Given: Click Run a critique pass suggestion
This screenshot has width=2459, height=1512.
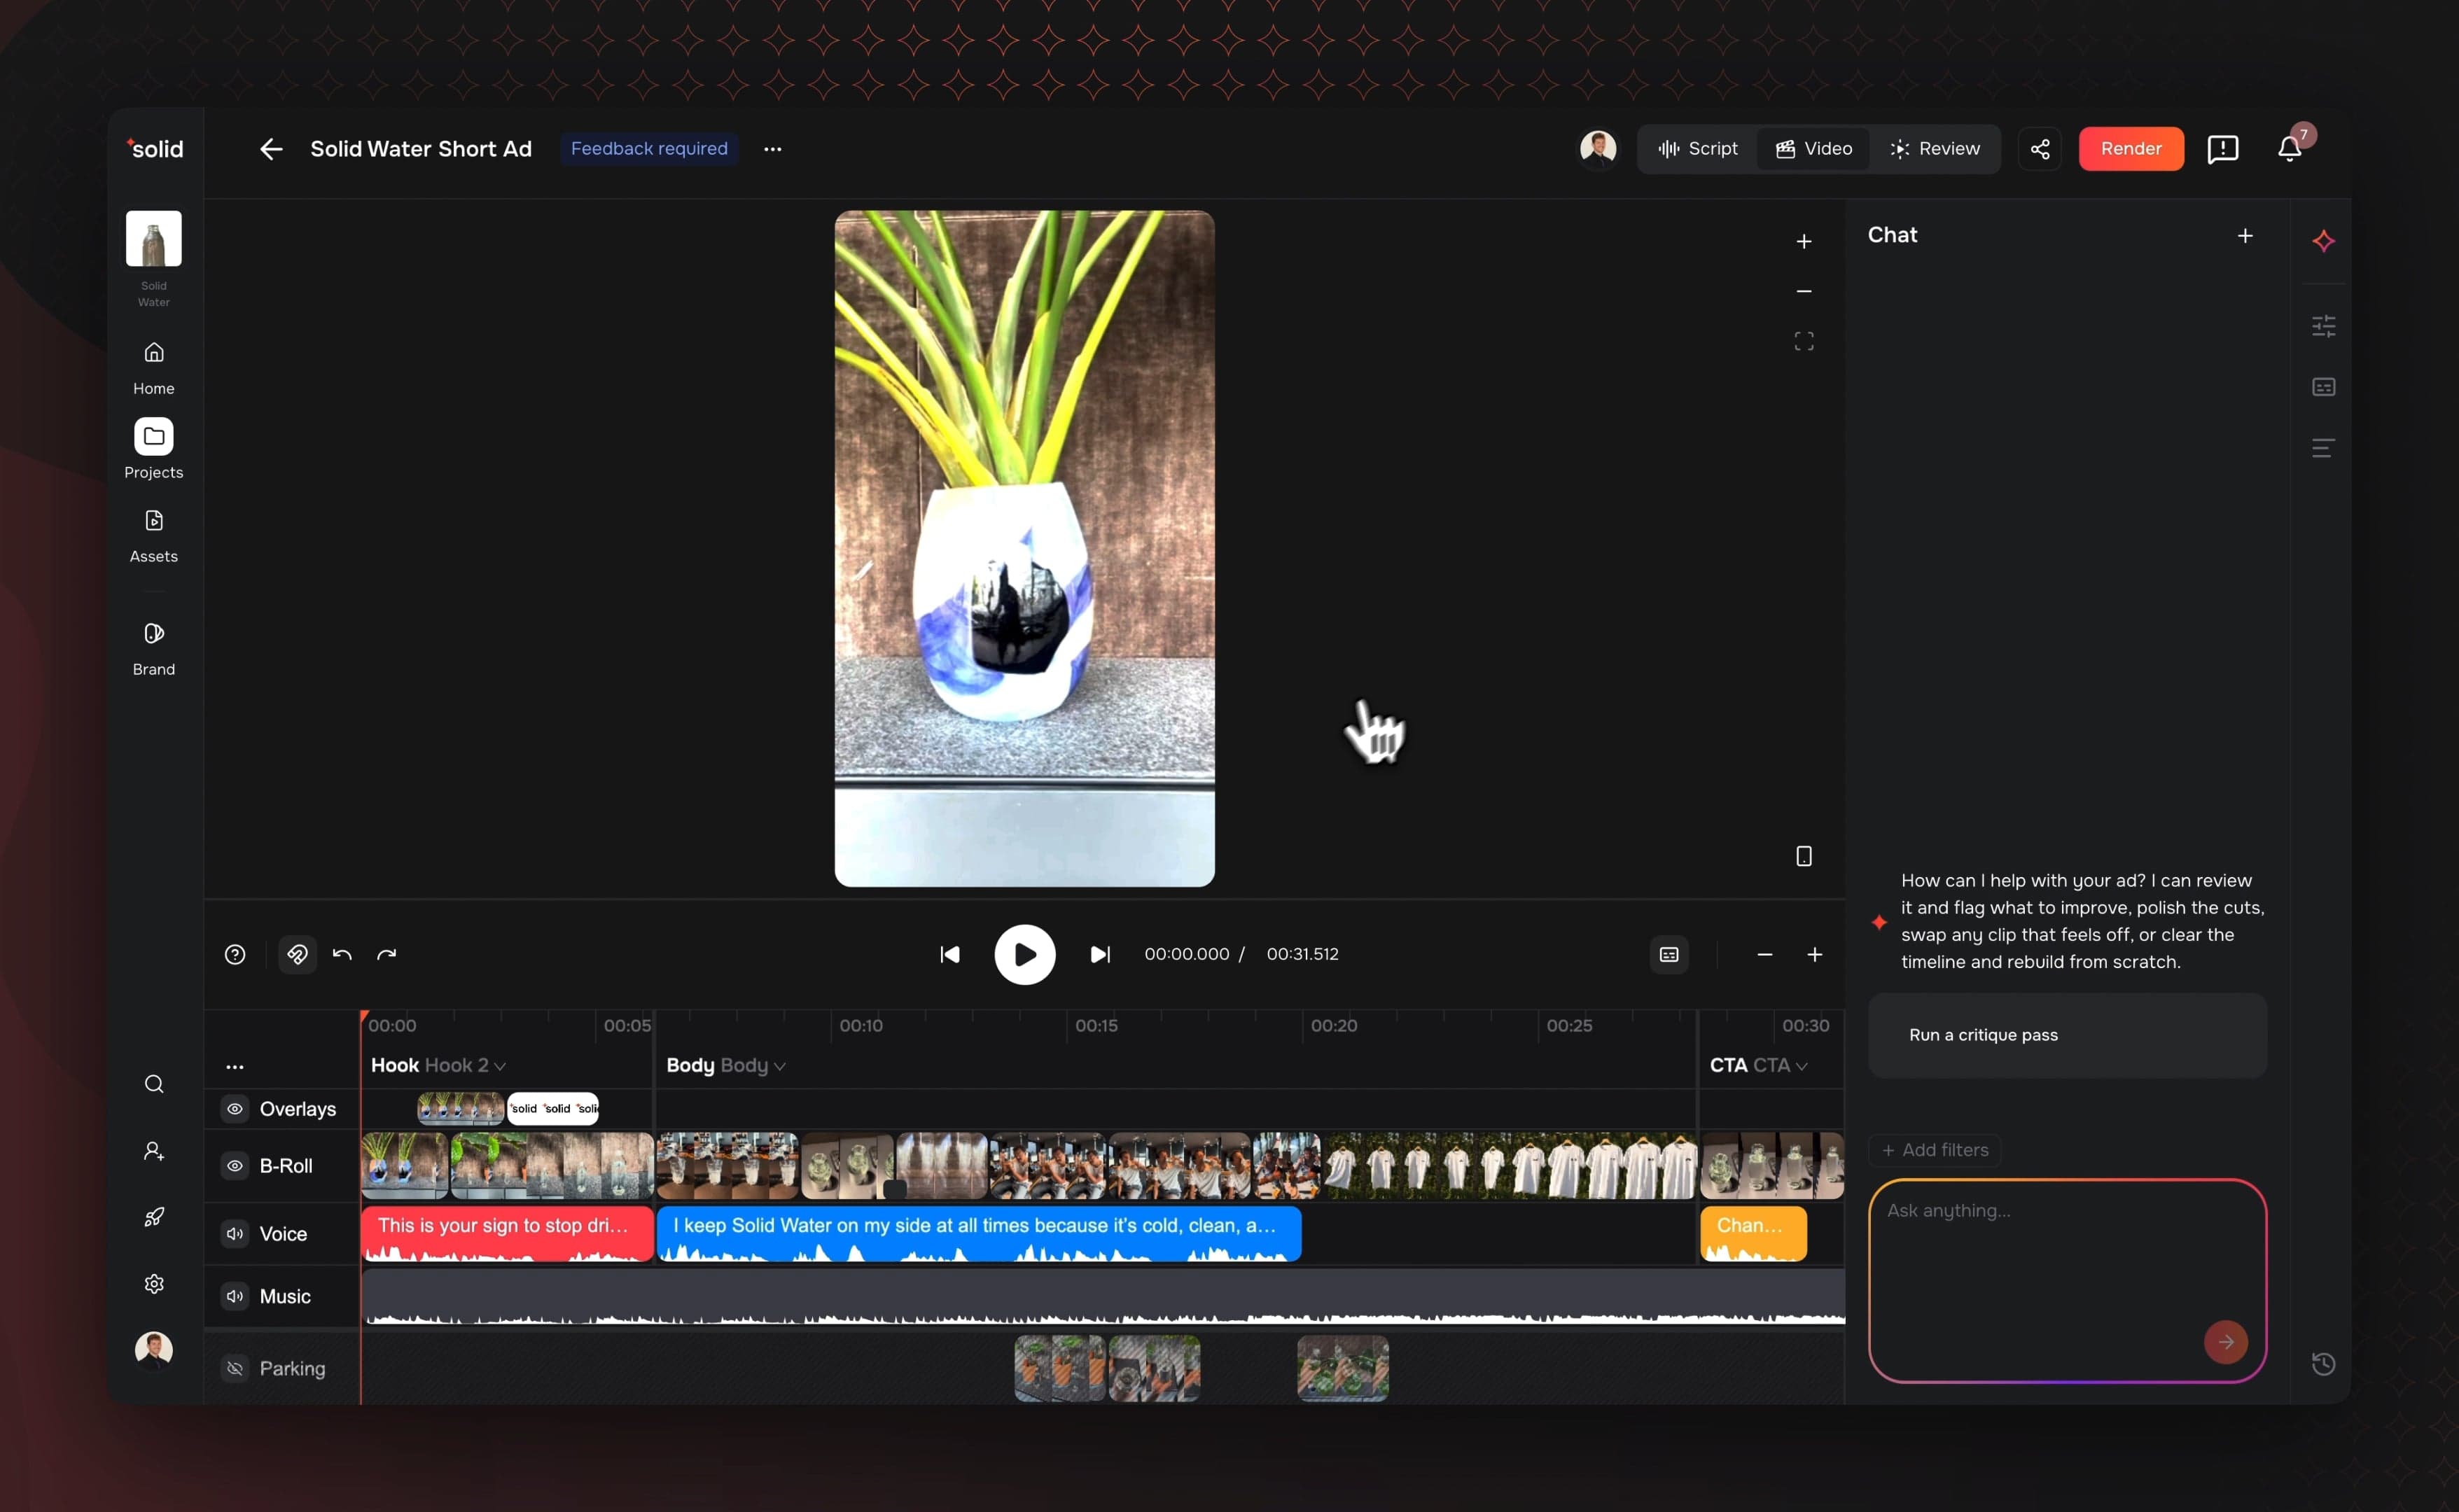Looking at the screenshot, I should tap(2067, 1035).
